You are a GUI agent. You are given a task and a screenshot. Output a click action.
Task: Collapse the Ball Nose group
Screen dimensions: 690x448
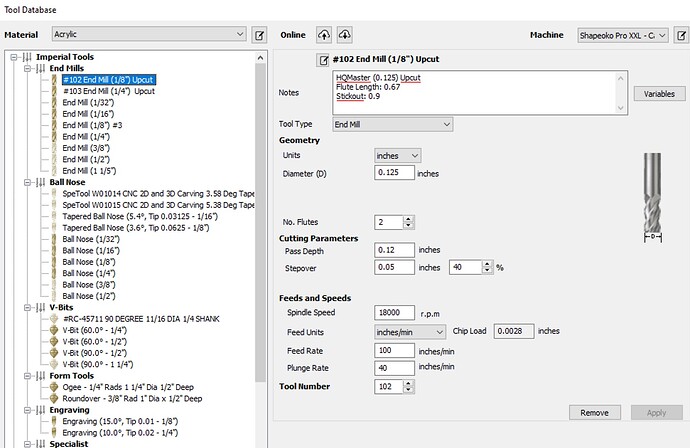pos(28,182)
